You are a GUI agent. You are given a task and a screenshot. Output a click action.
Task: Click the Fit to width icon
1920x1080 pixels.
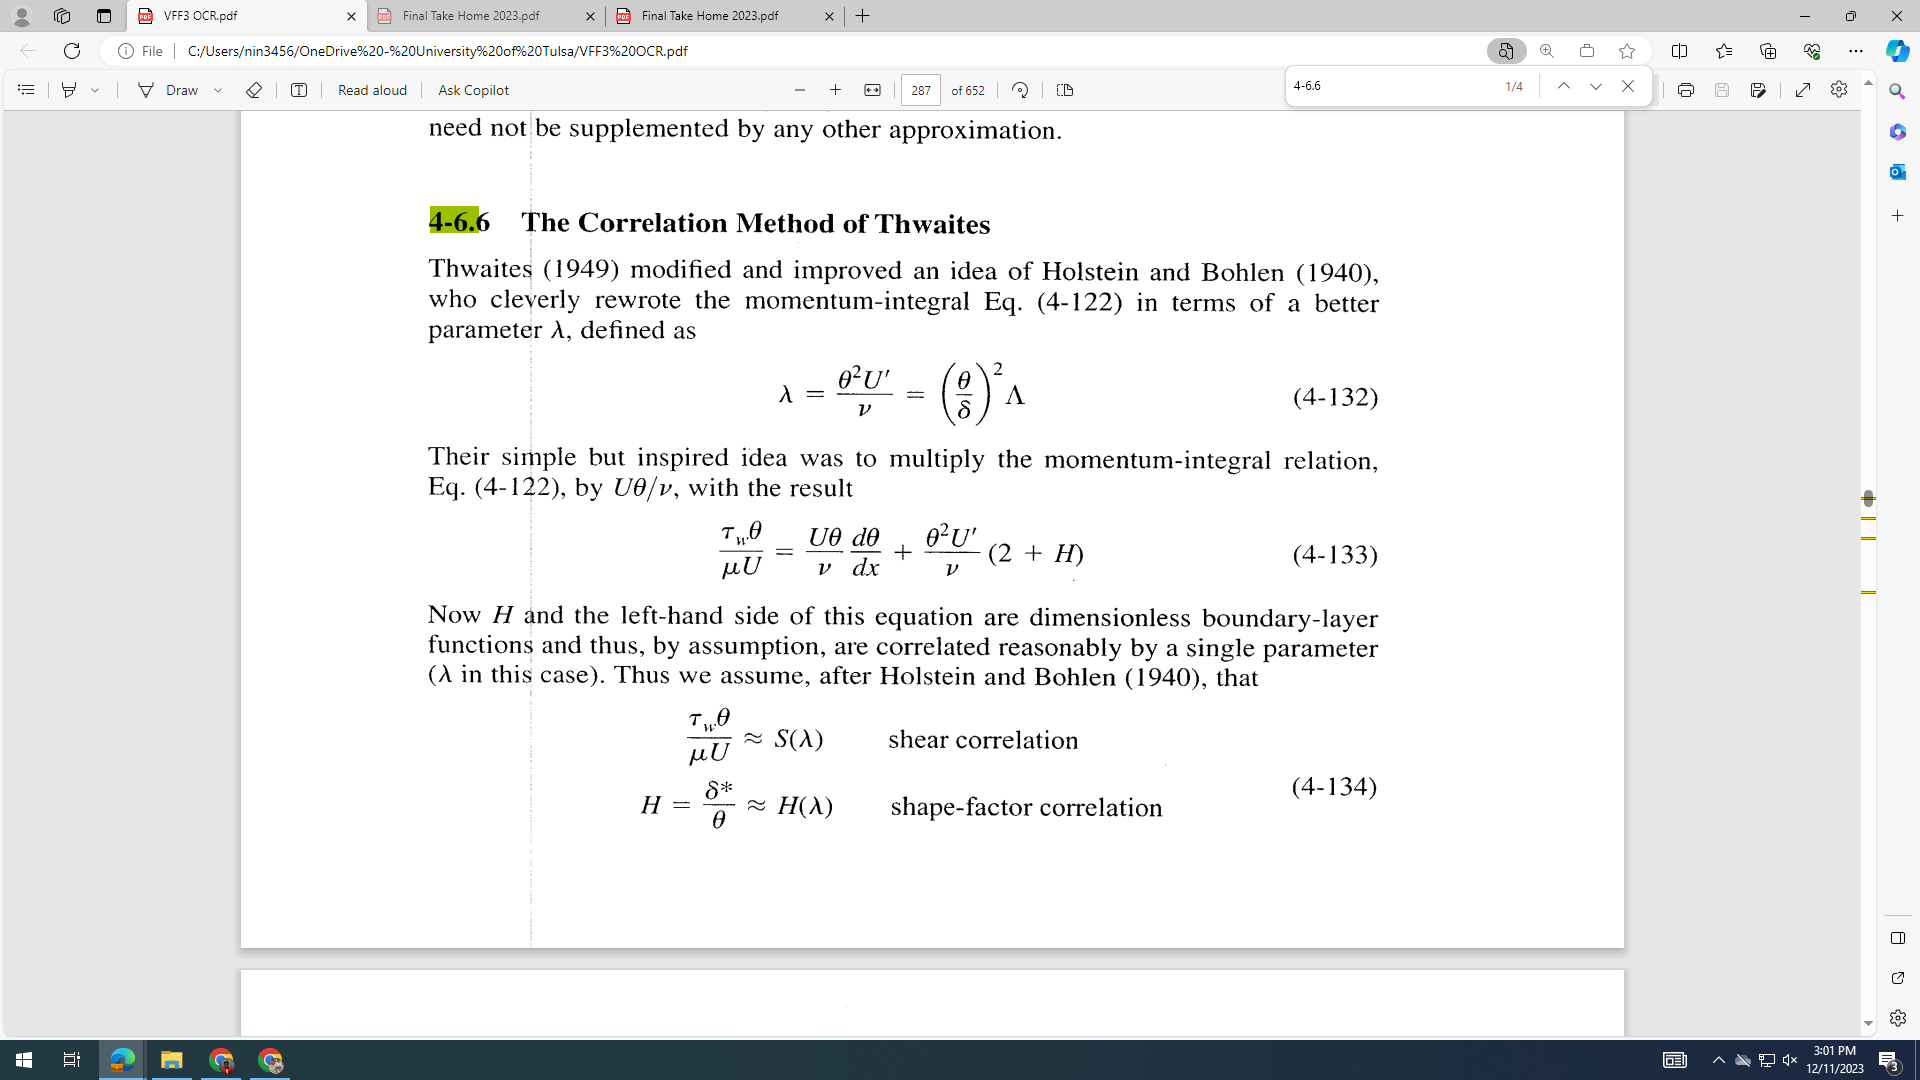(872, 90)
